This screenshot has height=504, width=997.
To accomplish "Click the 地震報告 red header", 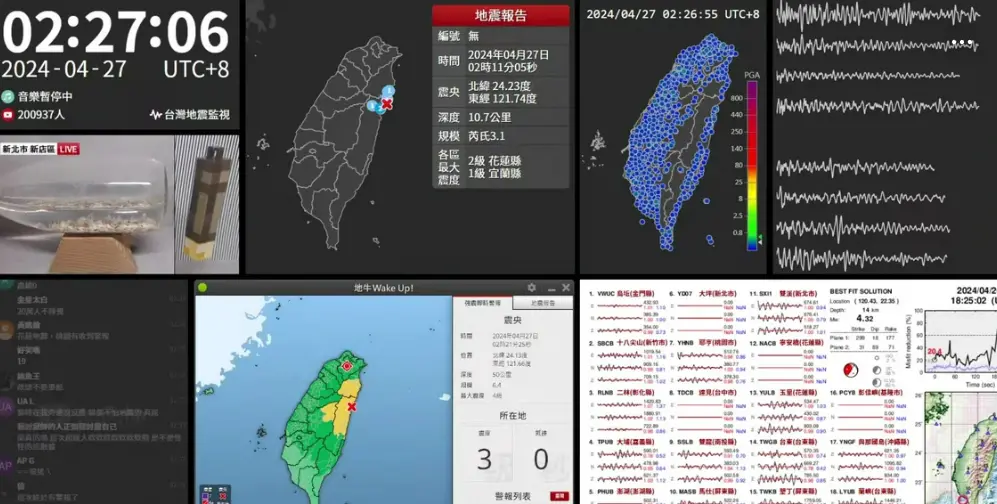I will click(501, 16).
